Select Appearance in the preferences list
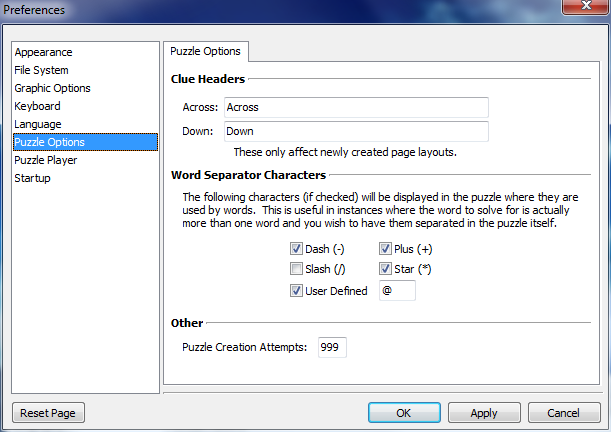This screenshot has height=432, width=611. pyautogui.click(x=43, y=52)
